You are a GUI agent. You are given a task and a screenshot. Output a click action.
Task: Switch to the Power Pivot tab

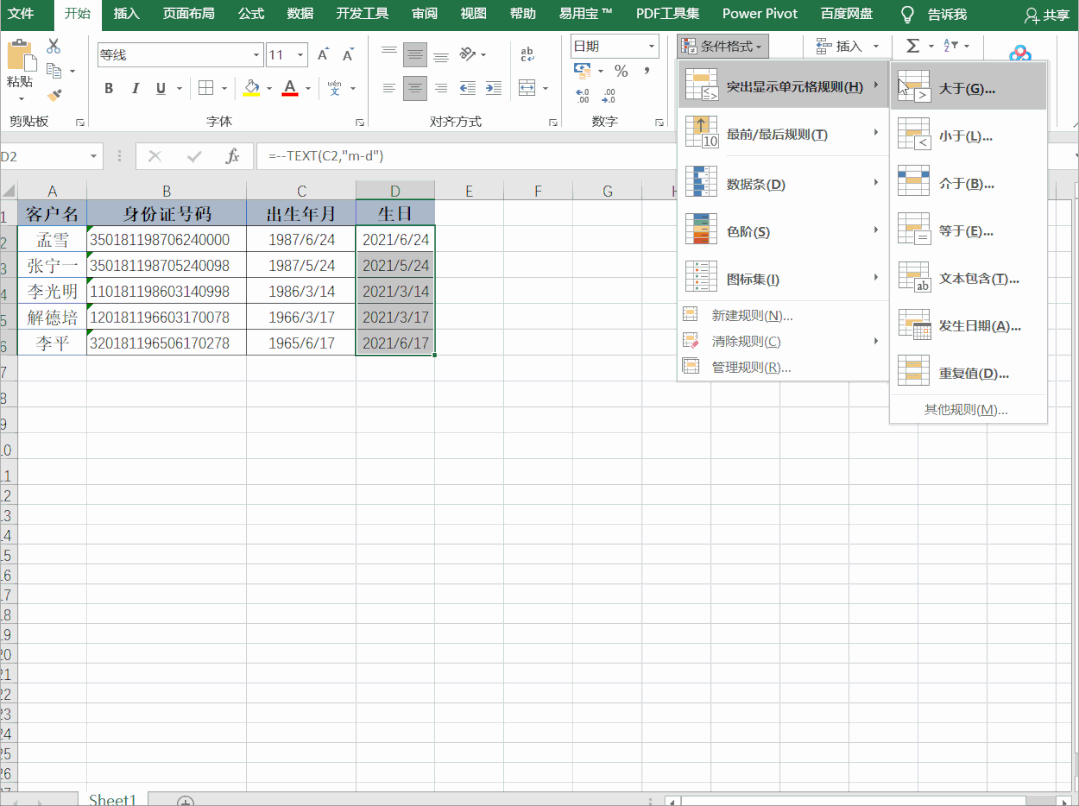(x=760, y=14)
